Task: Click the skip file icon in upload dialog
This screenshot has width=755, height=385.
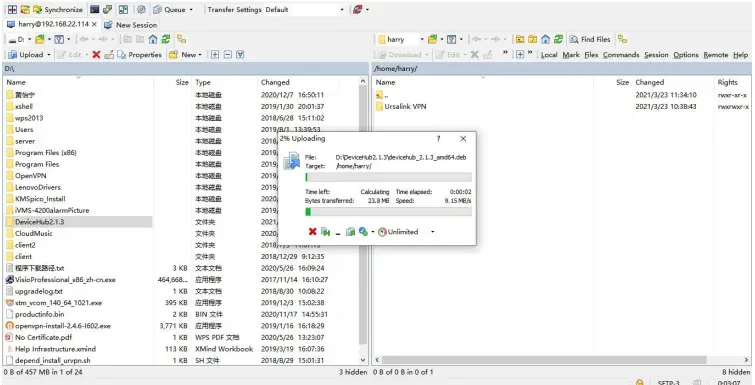Action: pyautogui.click(x=325, y=232)
